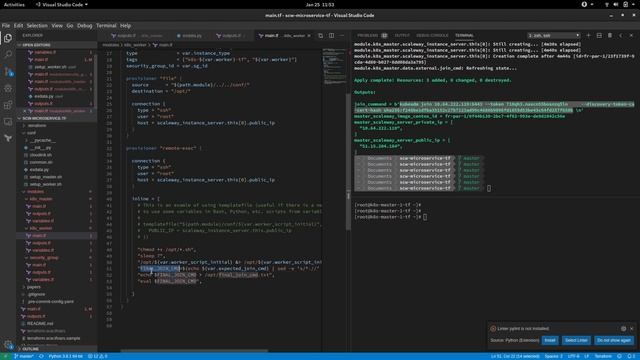Click the clock in top bar
Viewport: 640px width, 360px height.
pyautogui.click(x=320, y=4)
